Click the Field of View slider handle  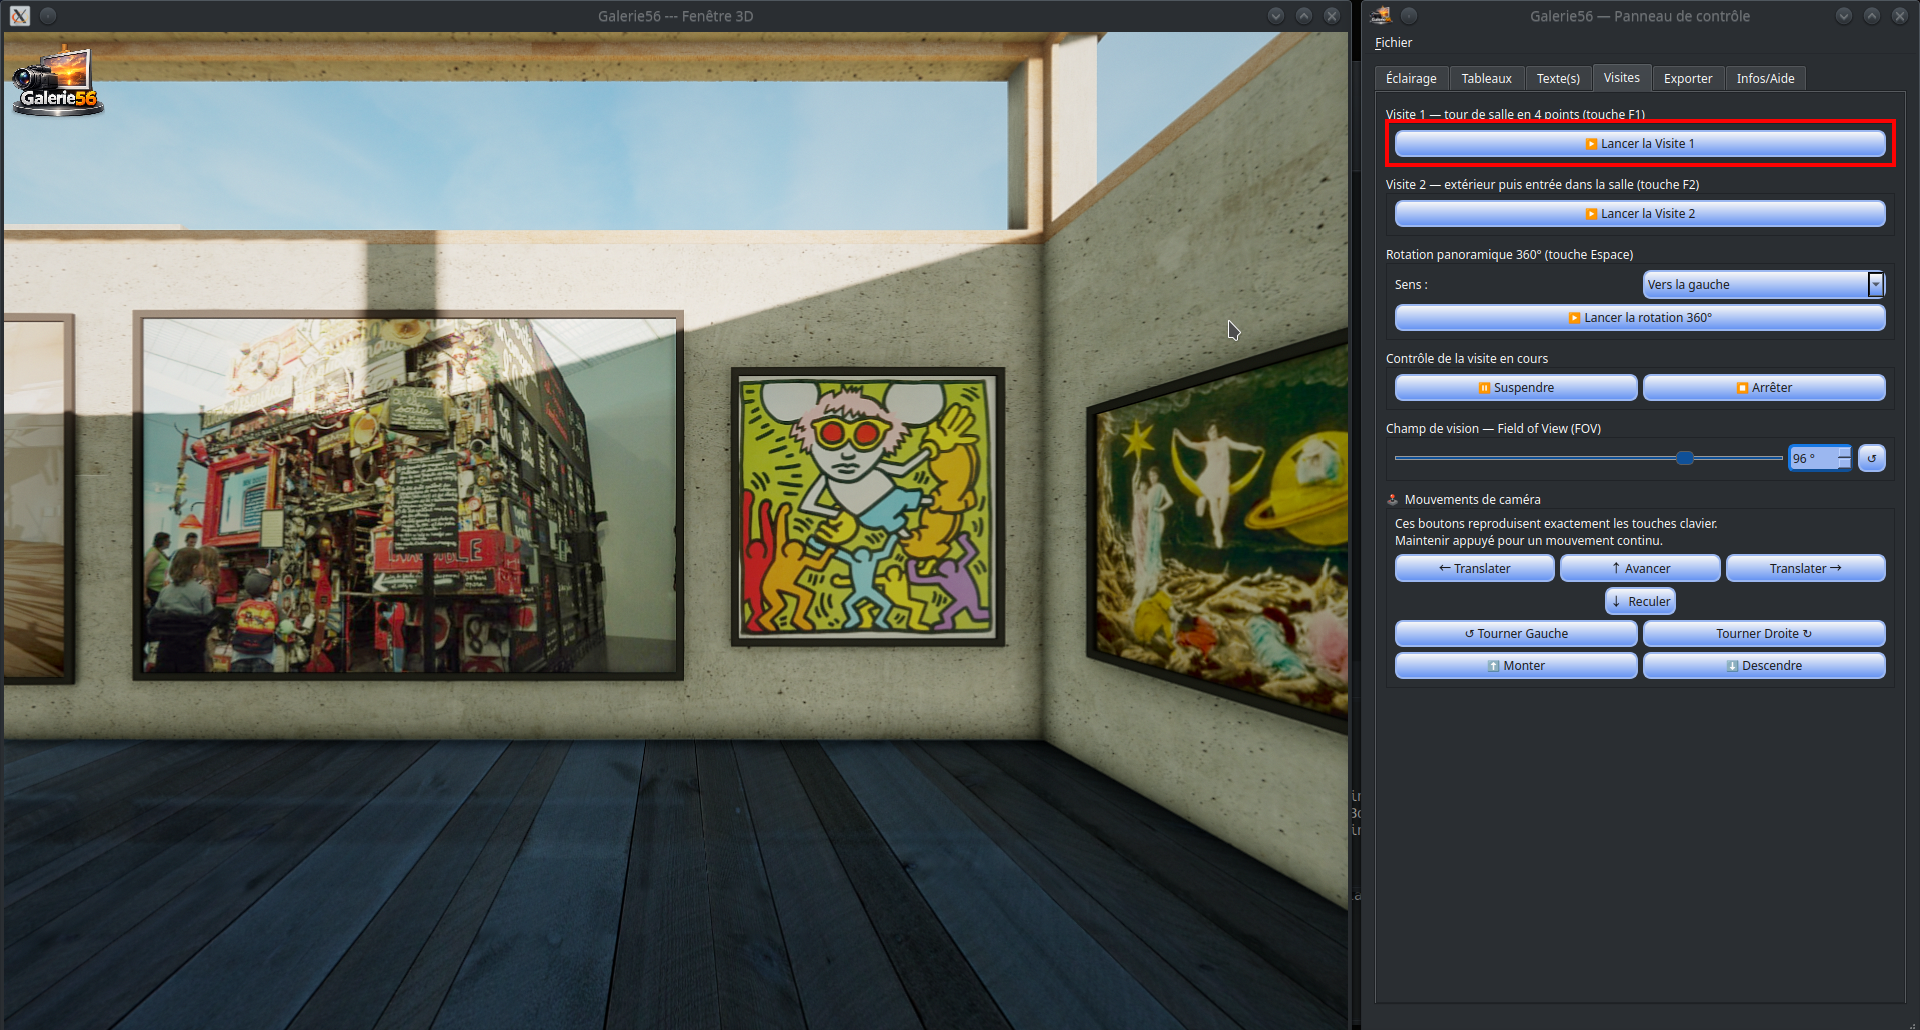(1685, 458)
